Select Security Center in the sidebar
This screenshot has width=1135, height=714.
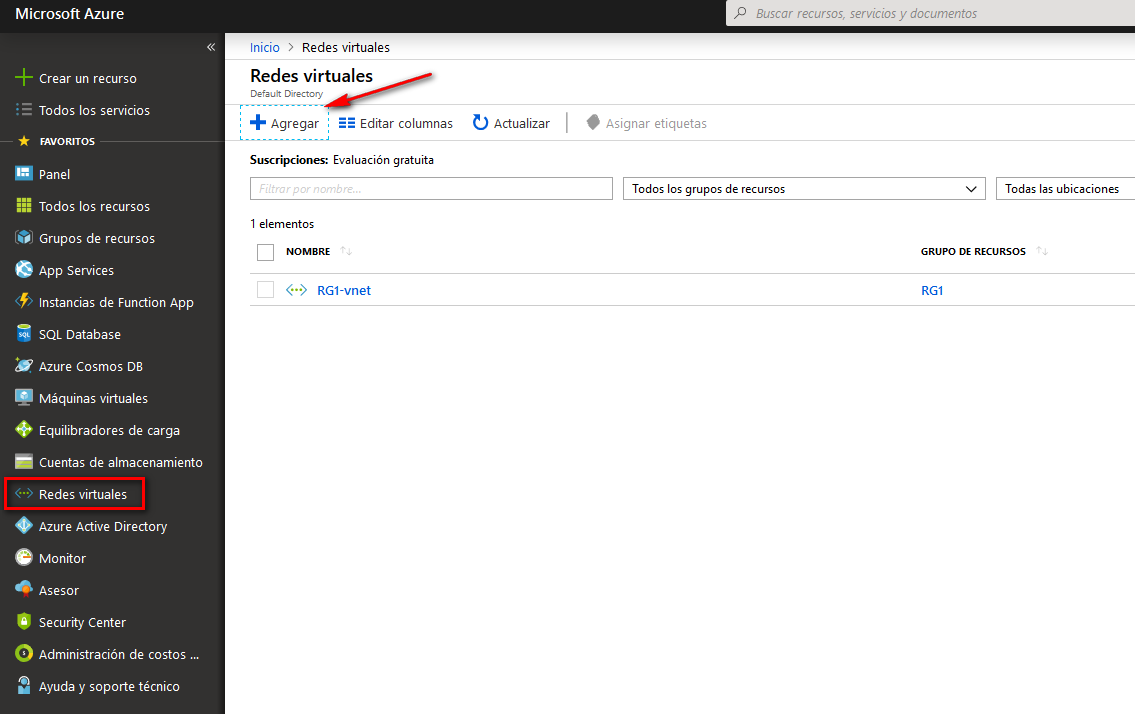pos(82,622)
